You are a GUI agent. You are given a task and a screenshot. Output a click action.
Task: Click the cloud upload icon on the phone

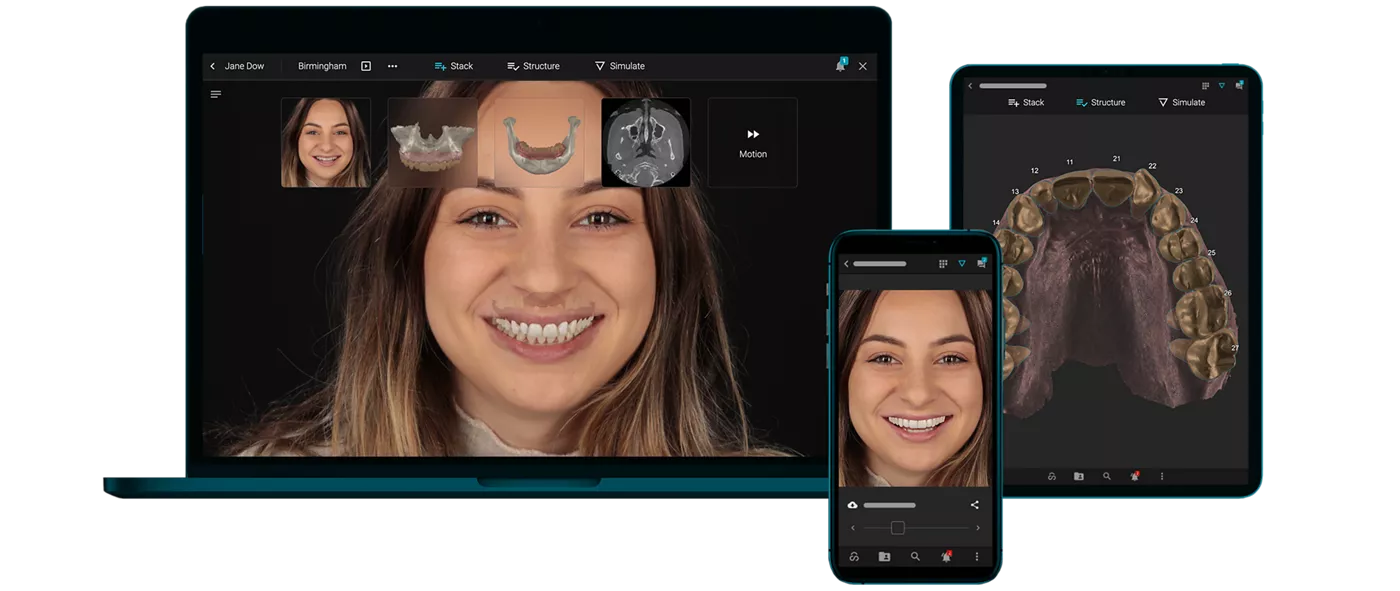click(x=852, y=505)
